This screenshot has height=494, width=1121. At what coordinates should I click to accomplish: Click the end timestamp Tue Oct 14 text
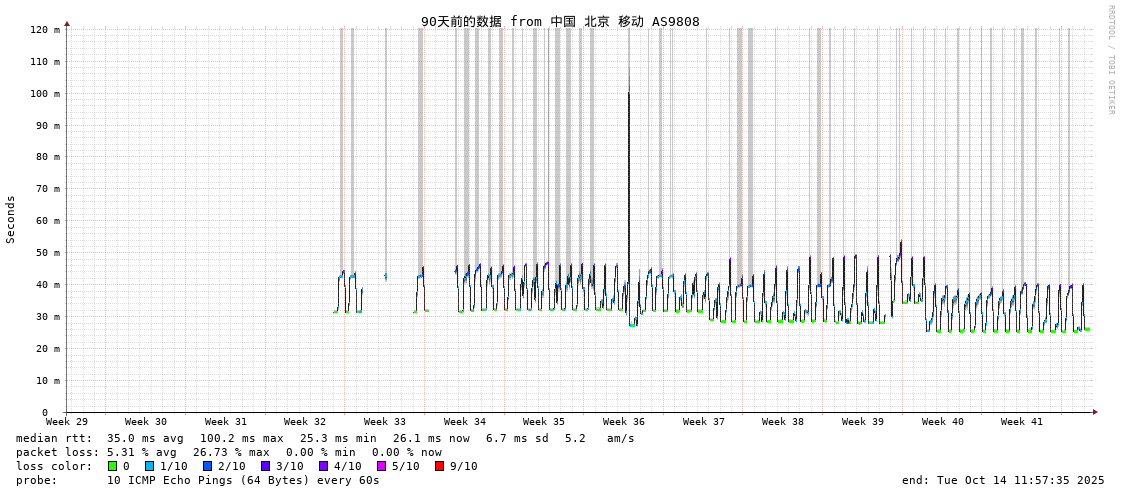coord(1003,480)
